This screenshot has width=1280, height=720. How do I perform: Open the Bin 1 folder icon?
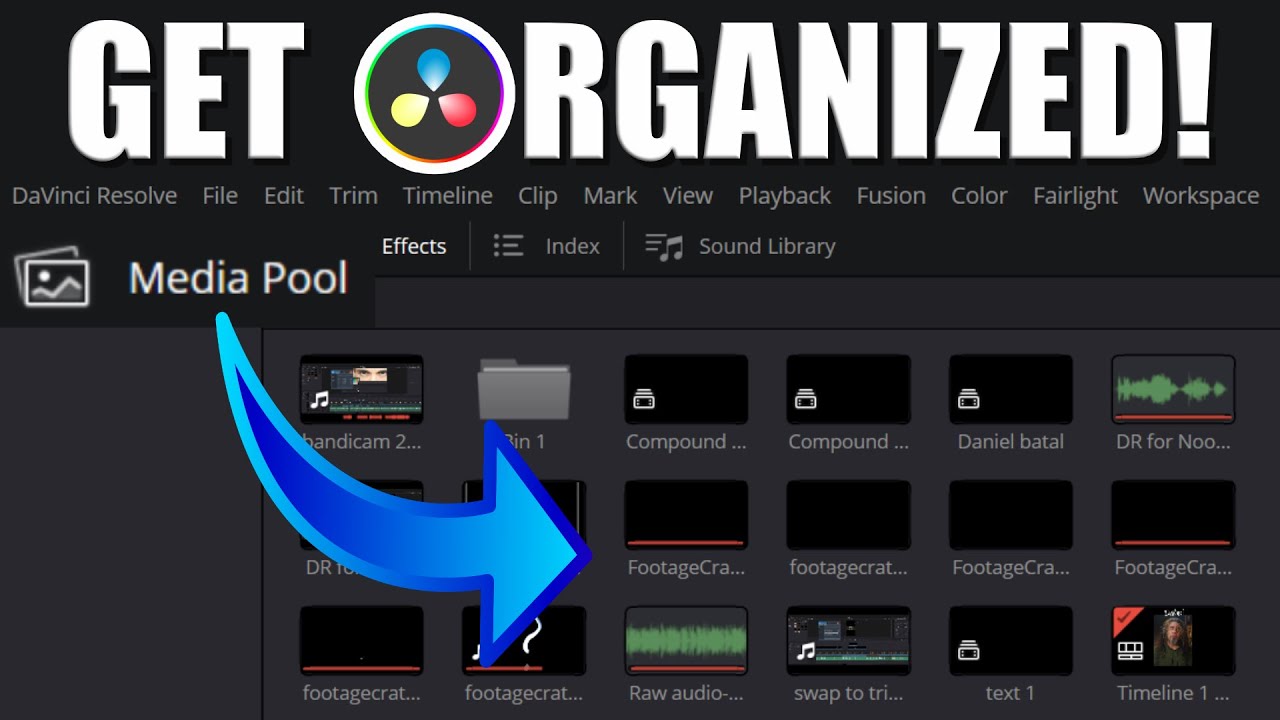524,390
